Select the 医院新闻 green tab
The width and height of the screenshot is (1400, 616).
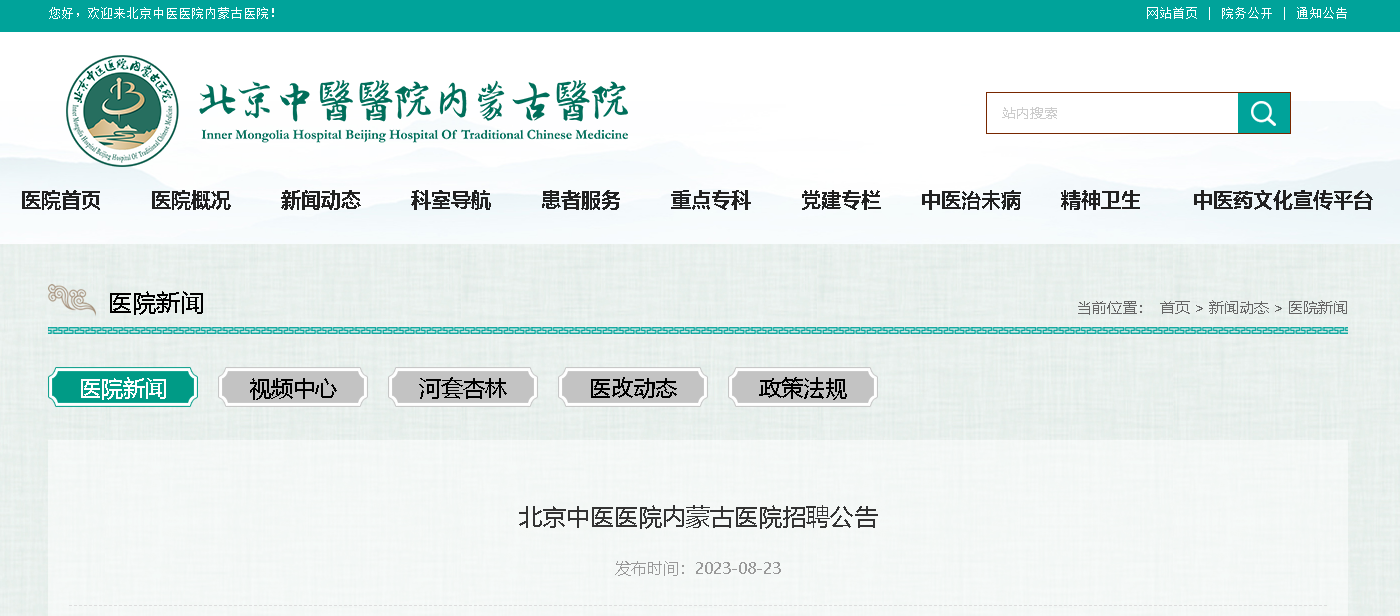[123, 388]
